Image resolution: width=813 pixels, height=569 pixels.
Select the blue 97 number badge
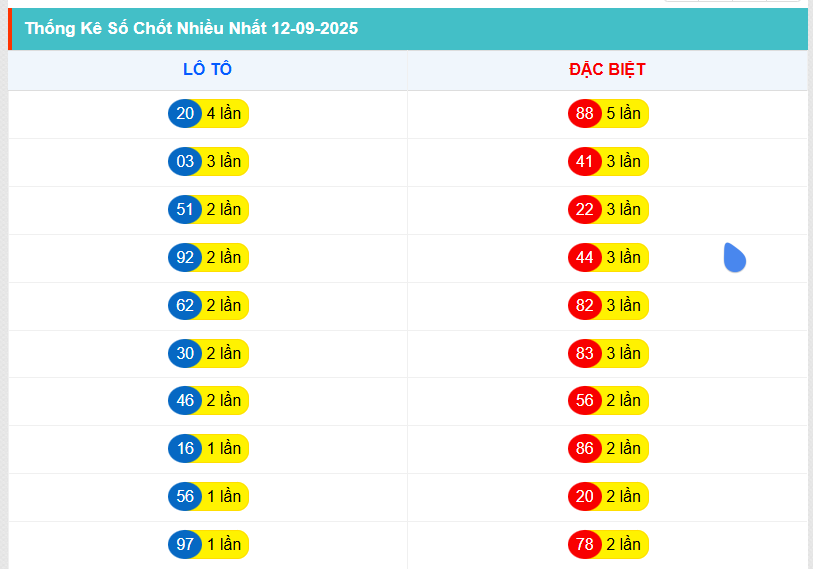(x=185, y=544)
